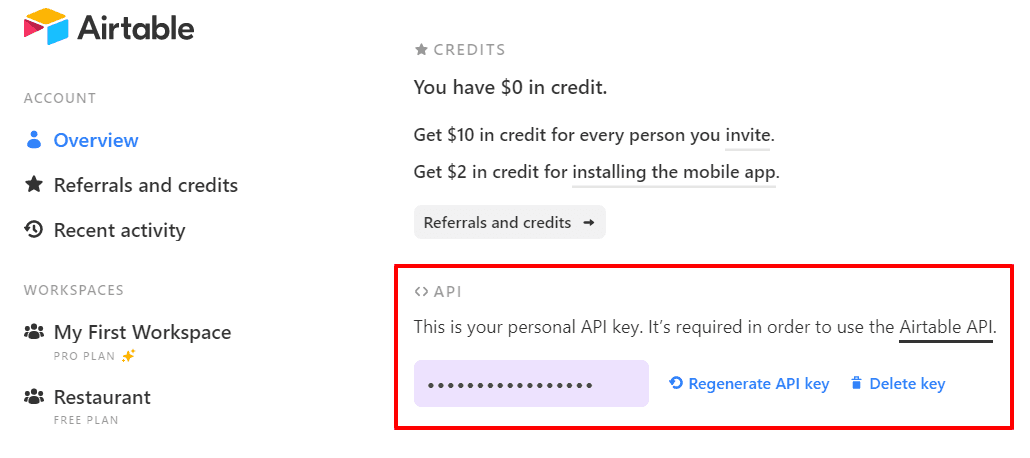Click the star icon beside Referrals and credits
This screenshot has width=1030, height=458.
coord(34,185)
